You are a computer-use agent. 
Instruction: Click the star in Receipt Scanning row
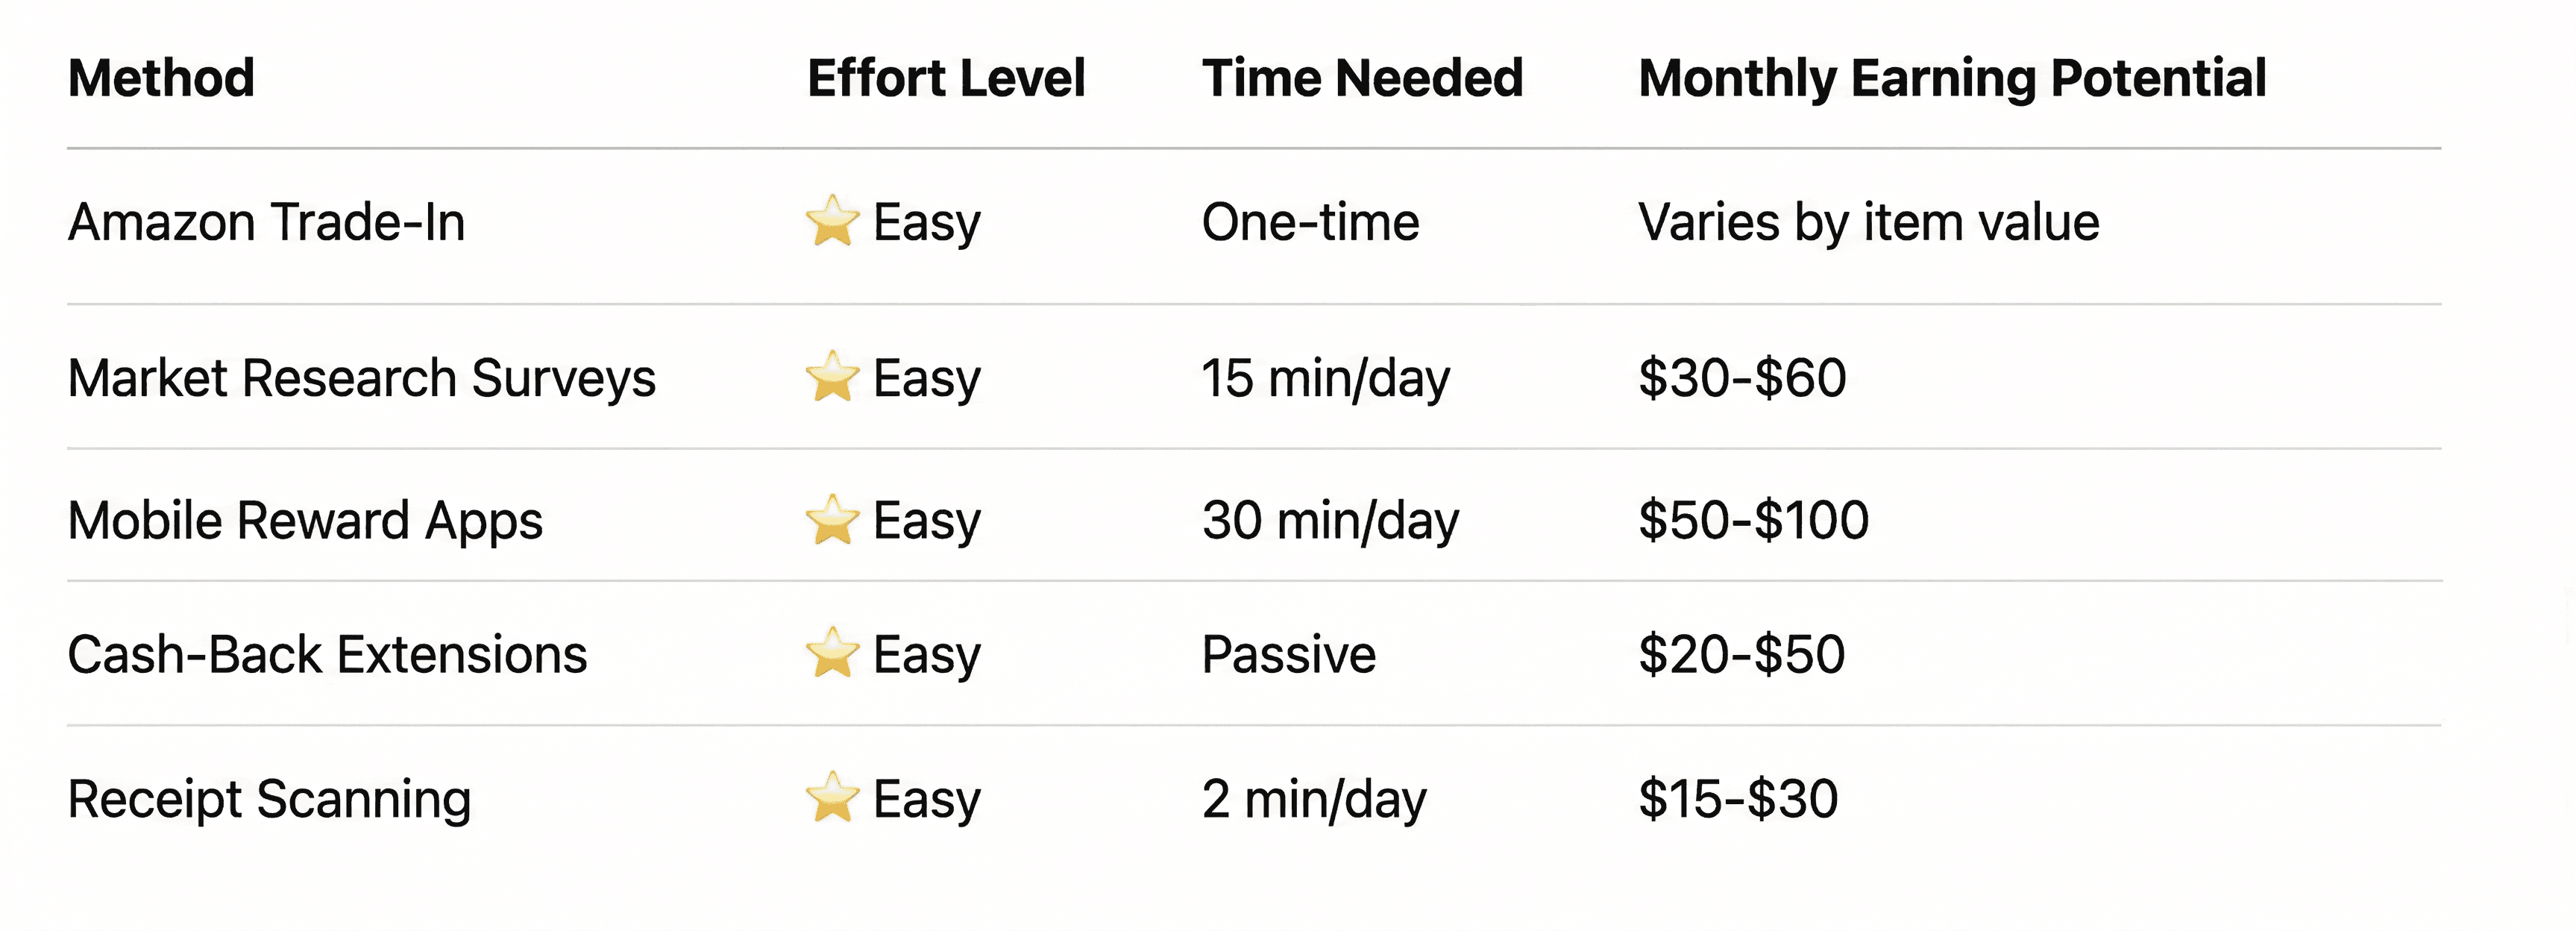click(x=832, y=798)
